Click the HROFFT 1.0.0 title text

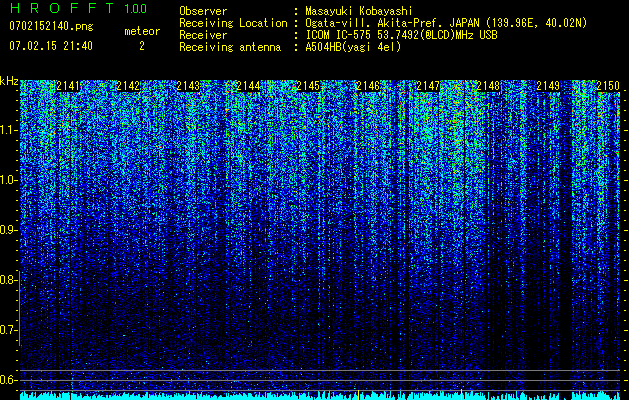tap(78, 8)
